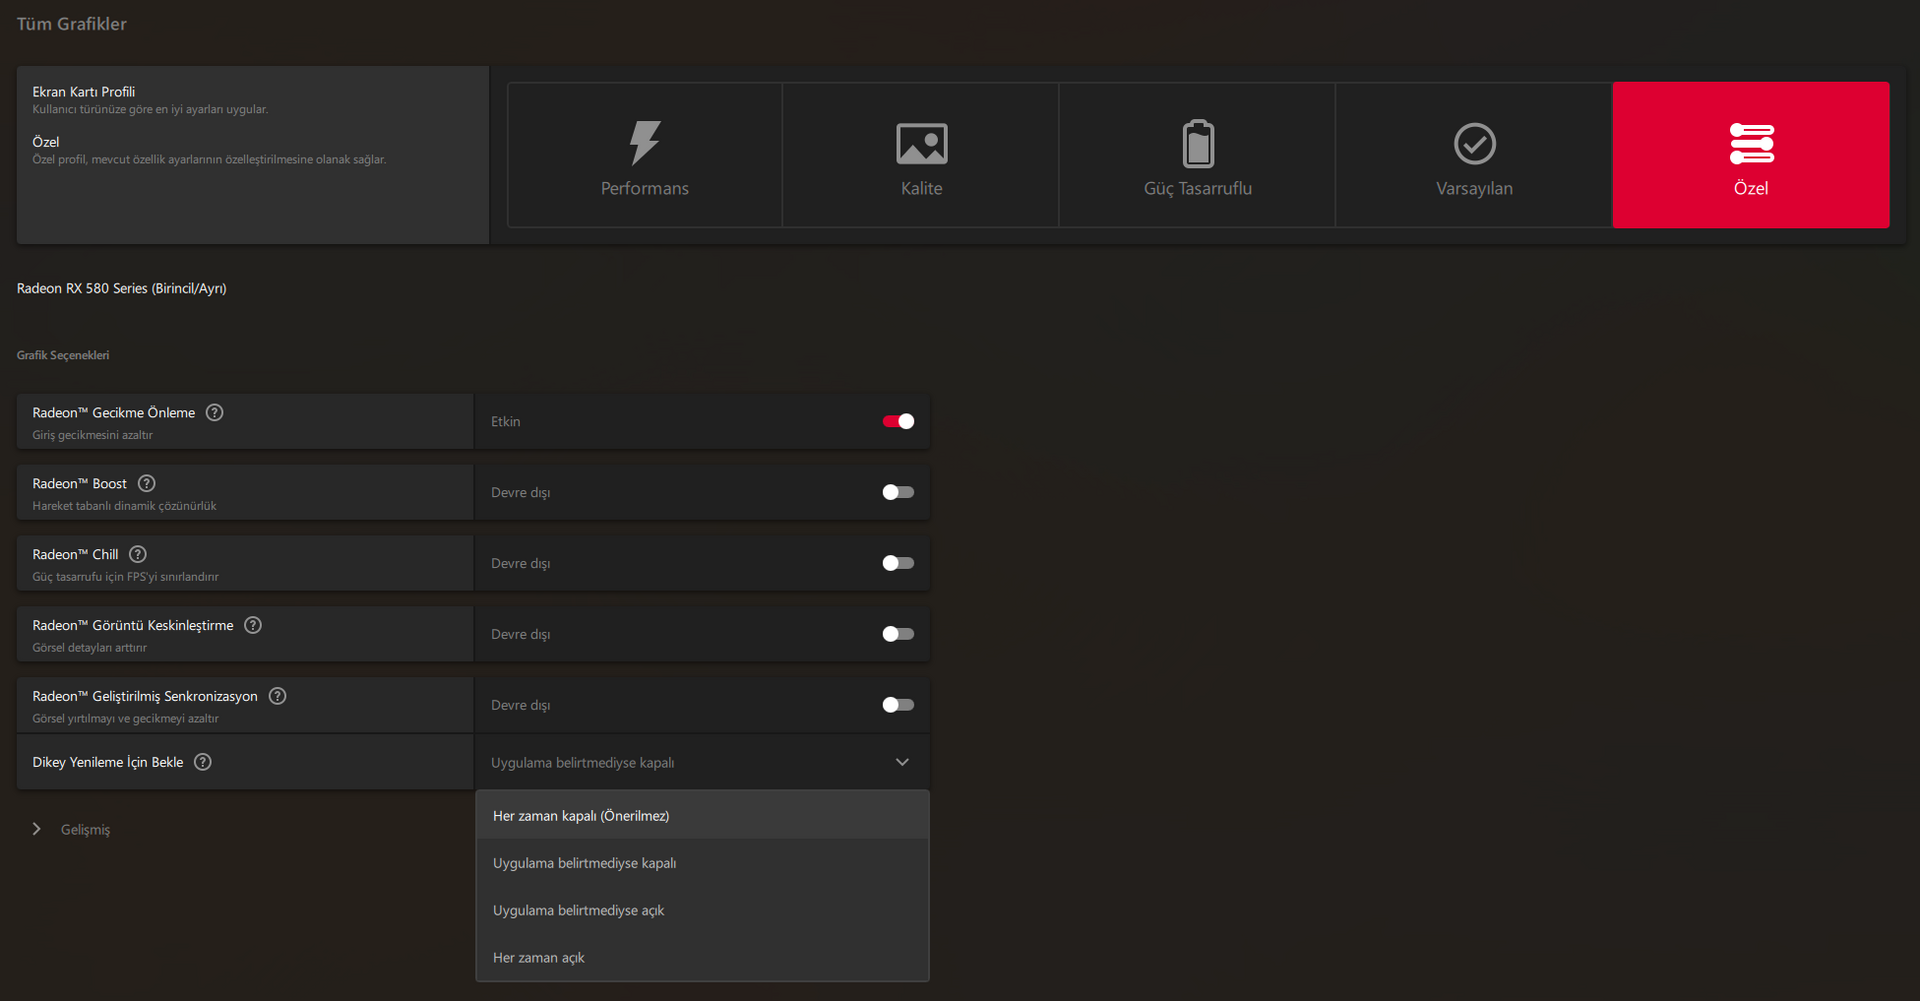Click the 'Grafik Seçenekleri' section label
The height and width of the screenshot is (1001, 1920).
[63, 356]
